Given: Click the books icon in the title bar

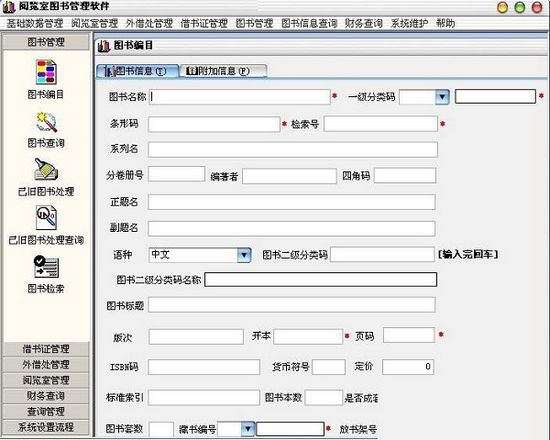Looking at the screenshot, I should click(9, 7).
